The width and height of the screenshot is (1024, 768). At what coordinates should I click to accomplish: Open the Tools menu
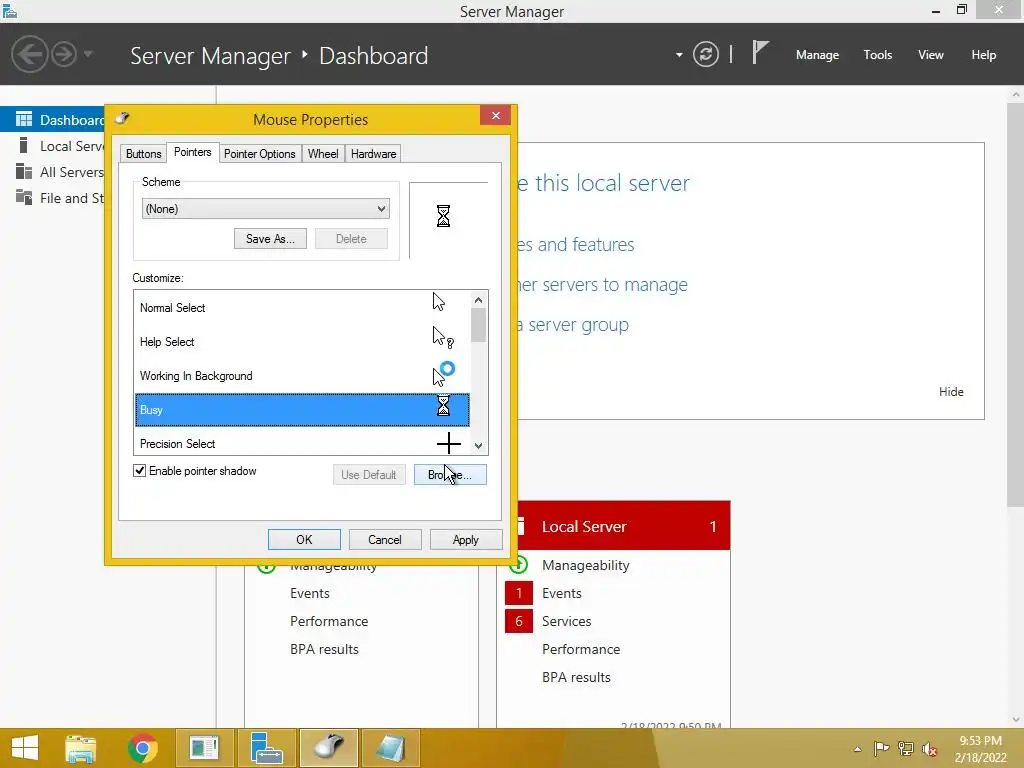point(878,55)
